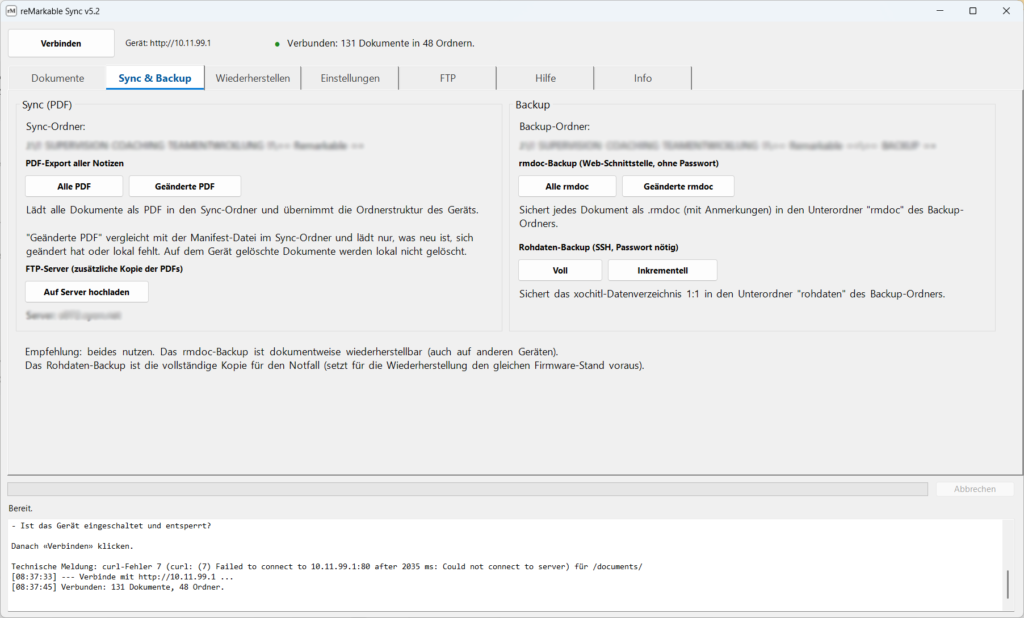Go to the FTP tab
The image size is (1024, 618).
point(447,78)
